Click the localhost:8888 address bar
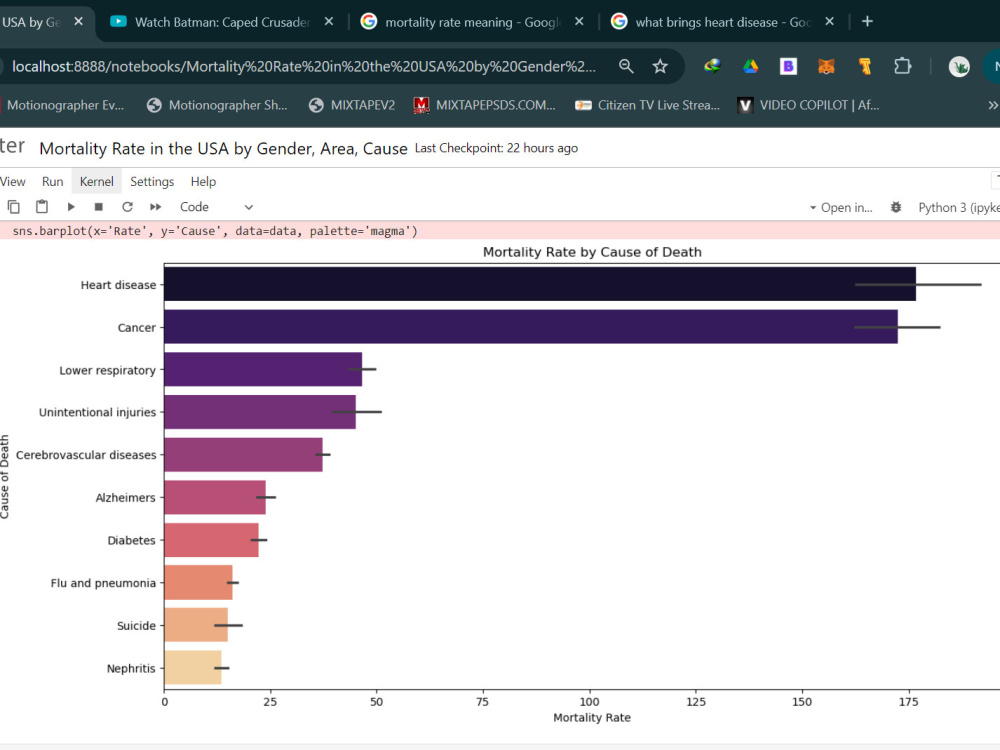The image size is (1000, 750). (304, 66)
